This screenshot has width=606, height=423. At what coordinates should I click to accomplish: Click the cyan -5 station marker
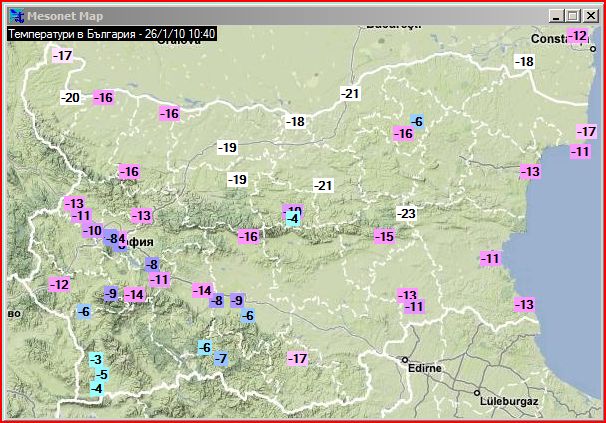point(101,374)
